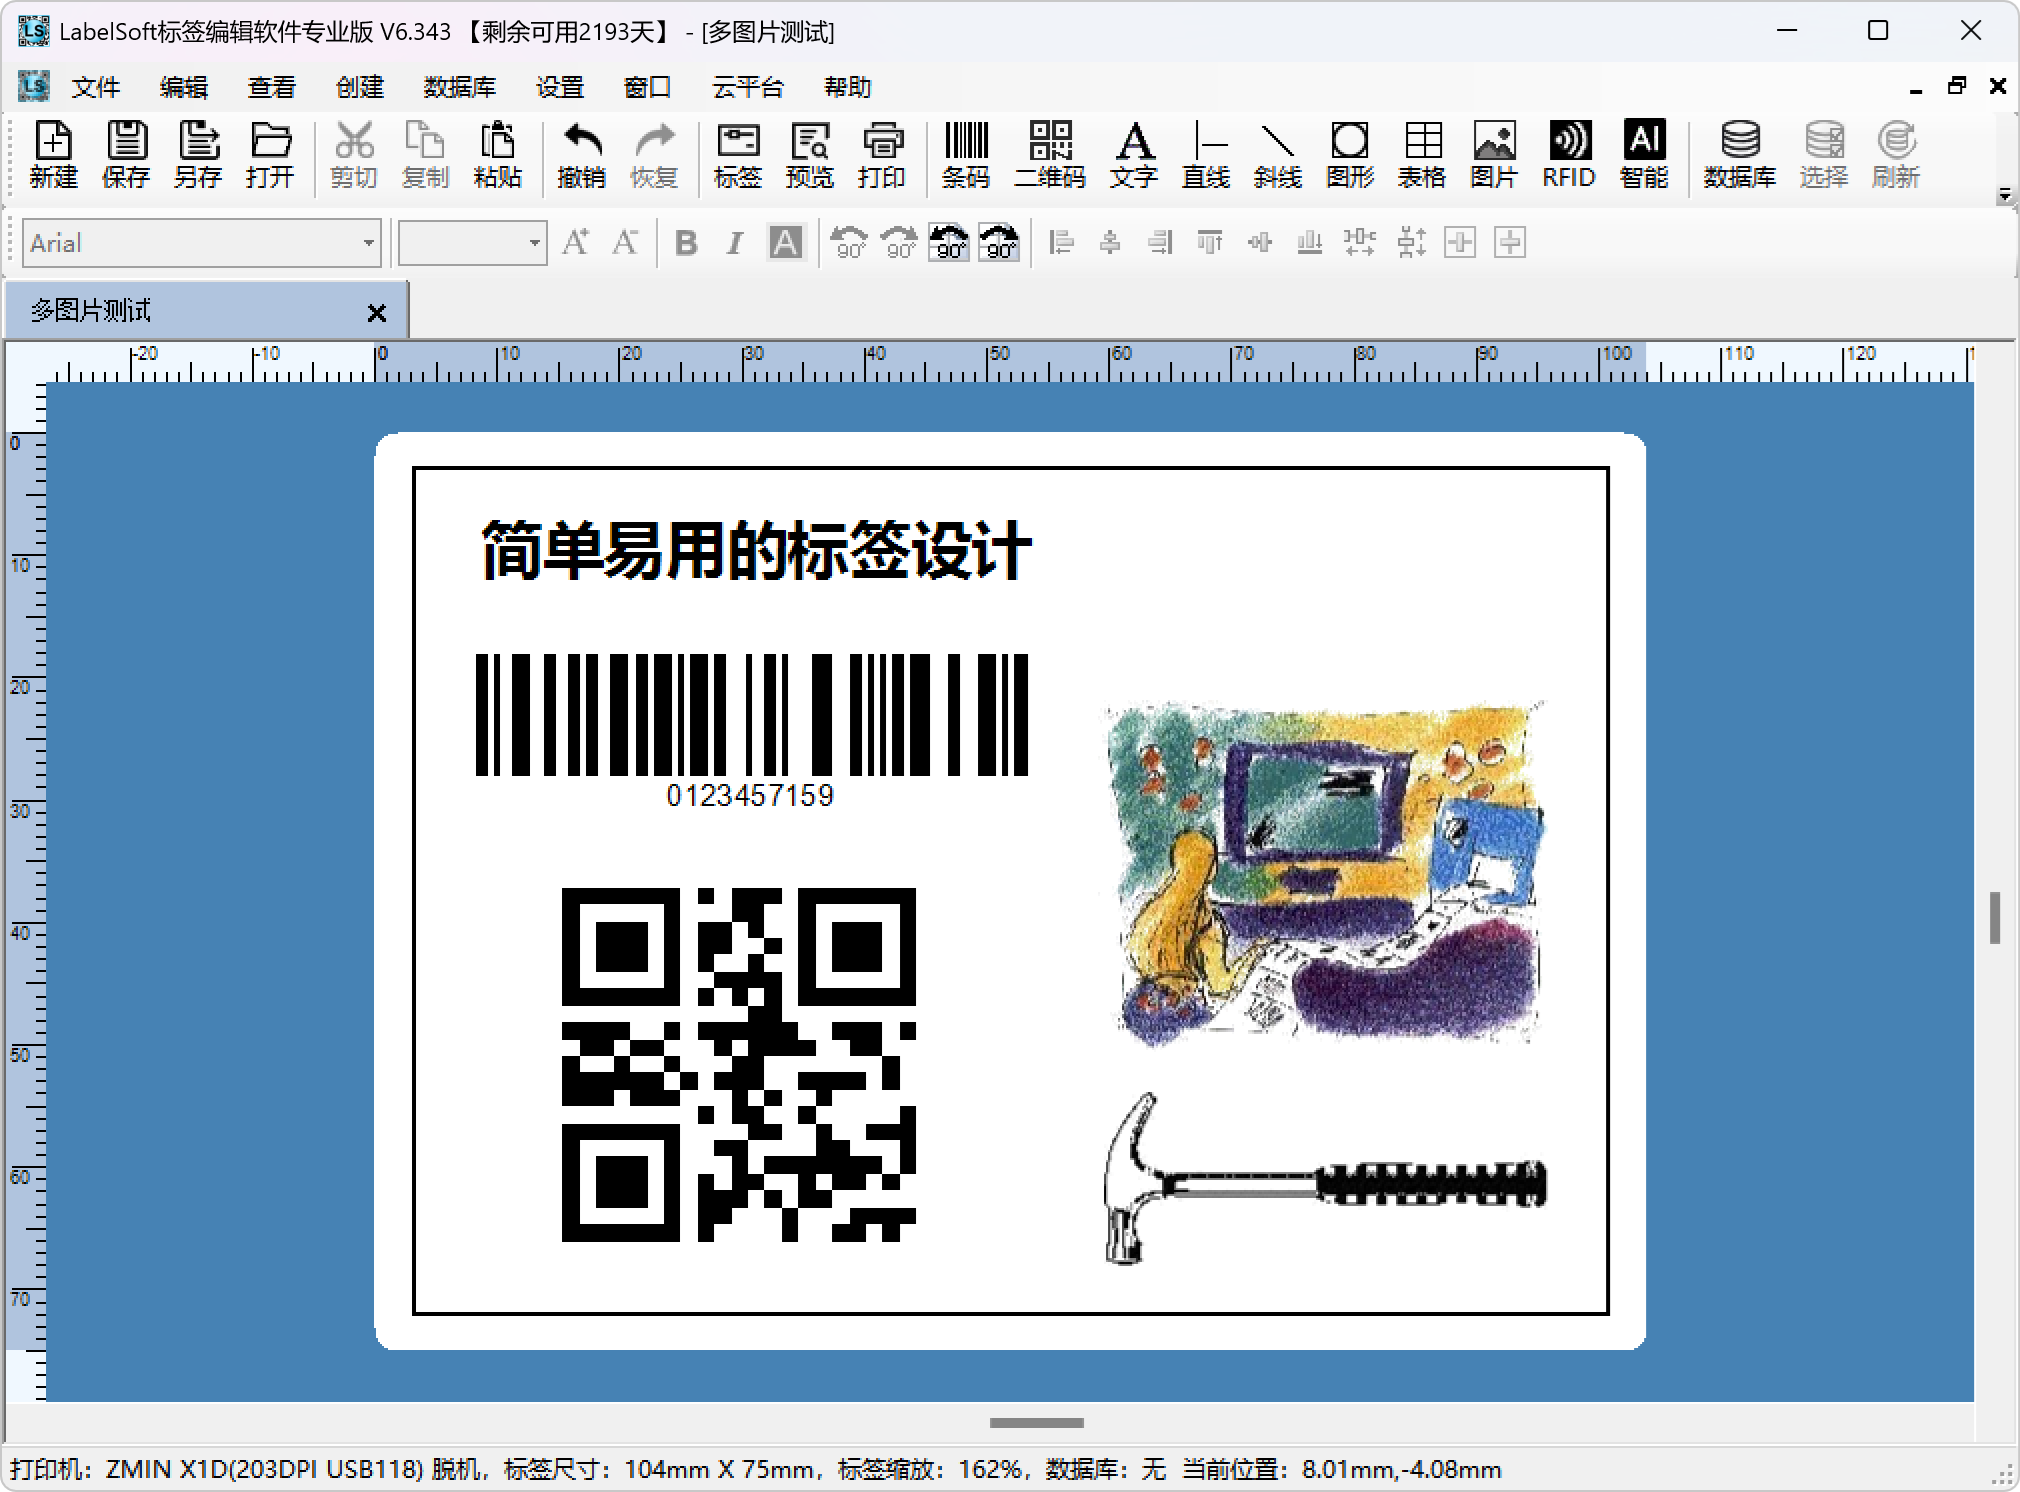The height and width of the screenshot is (1492, 2020).
Task: Select the 二维码 (QR code) tool
Action: [x=1050, y=154]
